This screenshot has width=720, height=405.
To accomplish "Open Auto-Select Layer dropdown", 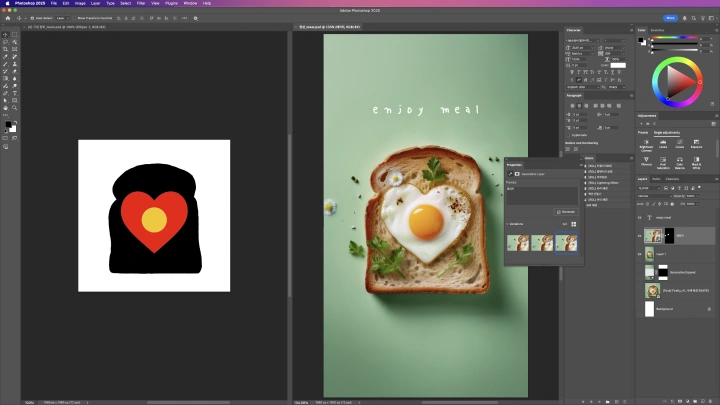I will 62,18.
